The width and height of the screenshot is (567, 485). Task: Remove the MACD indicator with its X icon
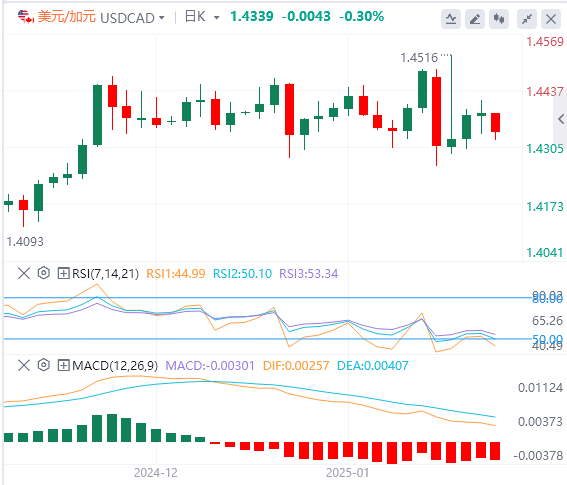24,365
